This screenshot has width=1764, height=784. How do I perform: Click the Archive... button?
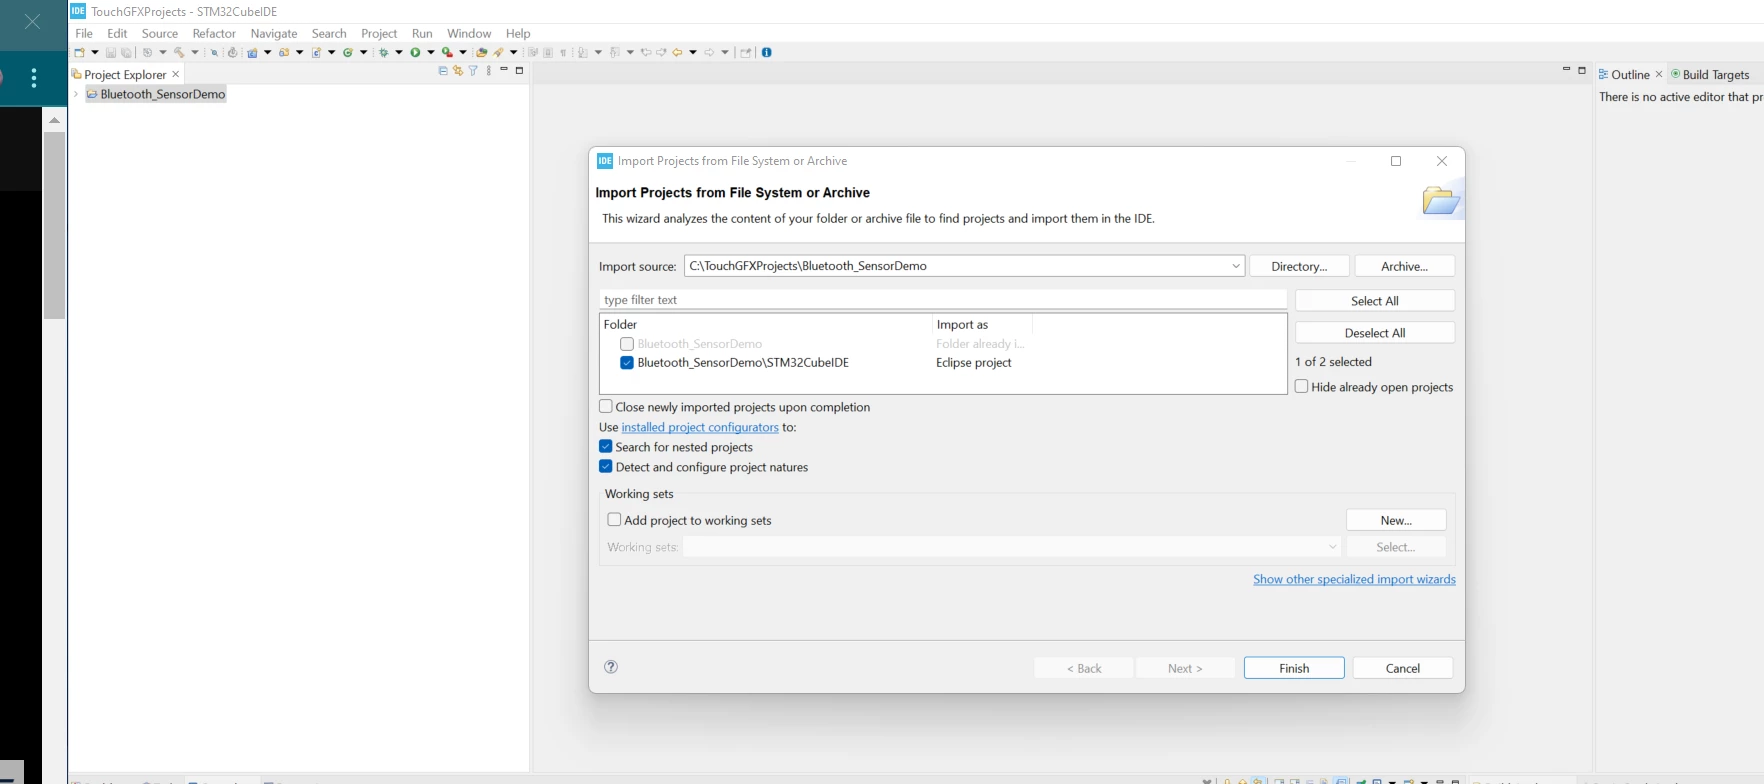click(1404, 266)
